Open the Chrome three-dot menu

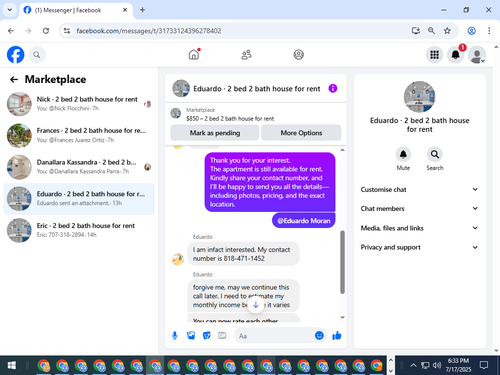pos(489,31)
